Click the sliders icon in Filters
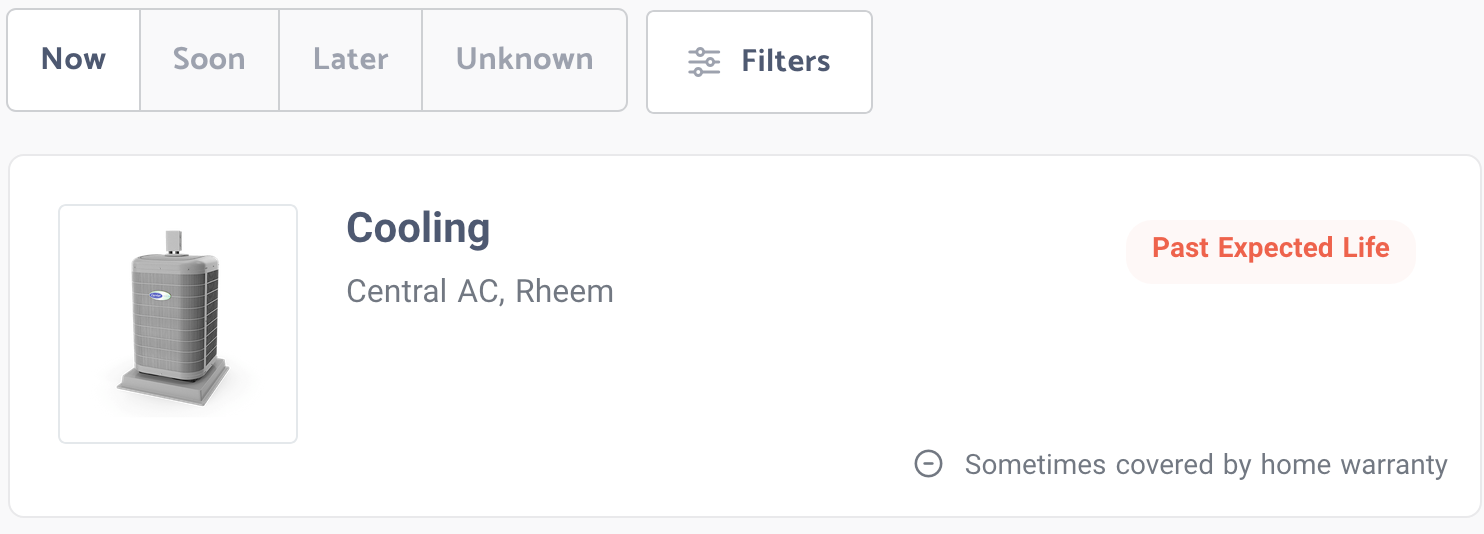Image resolution: width=1484 pixels, height=534 pixels. 704,62
